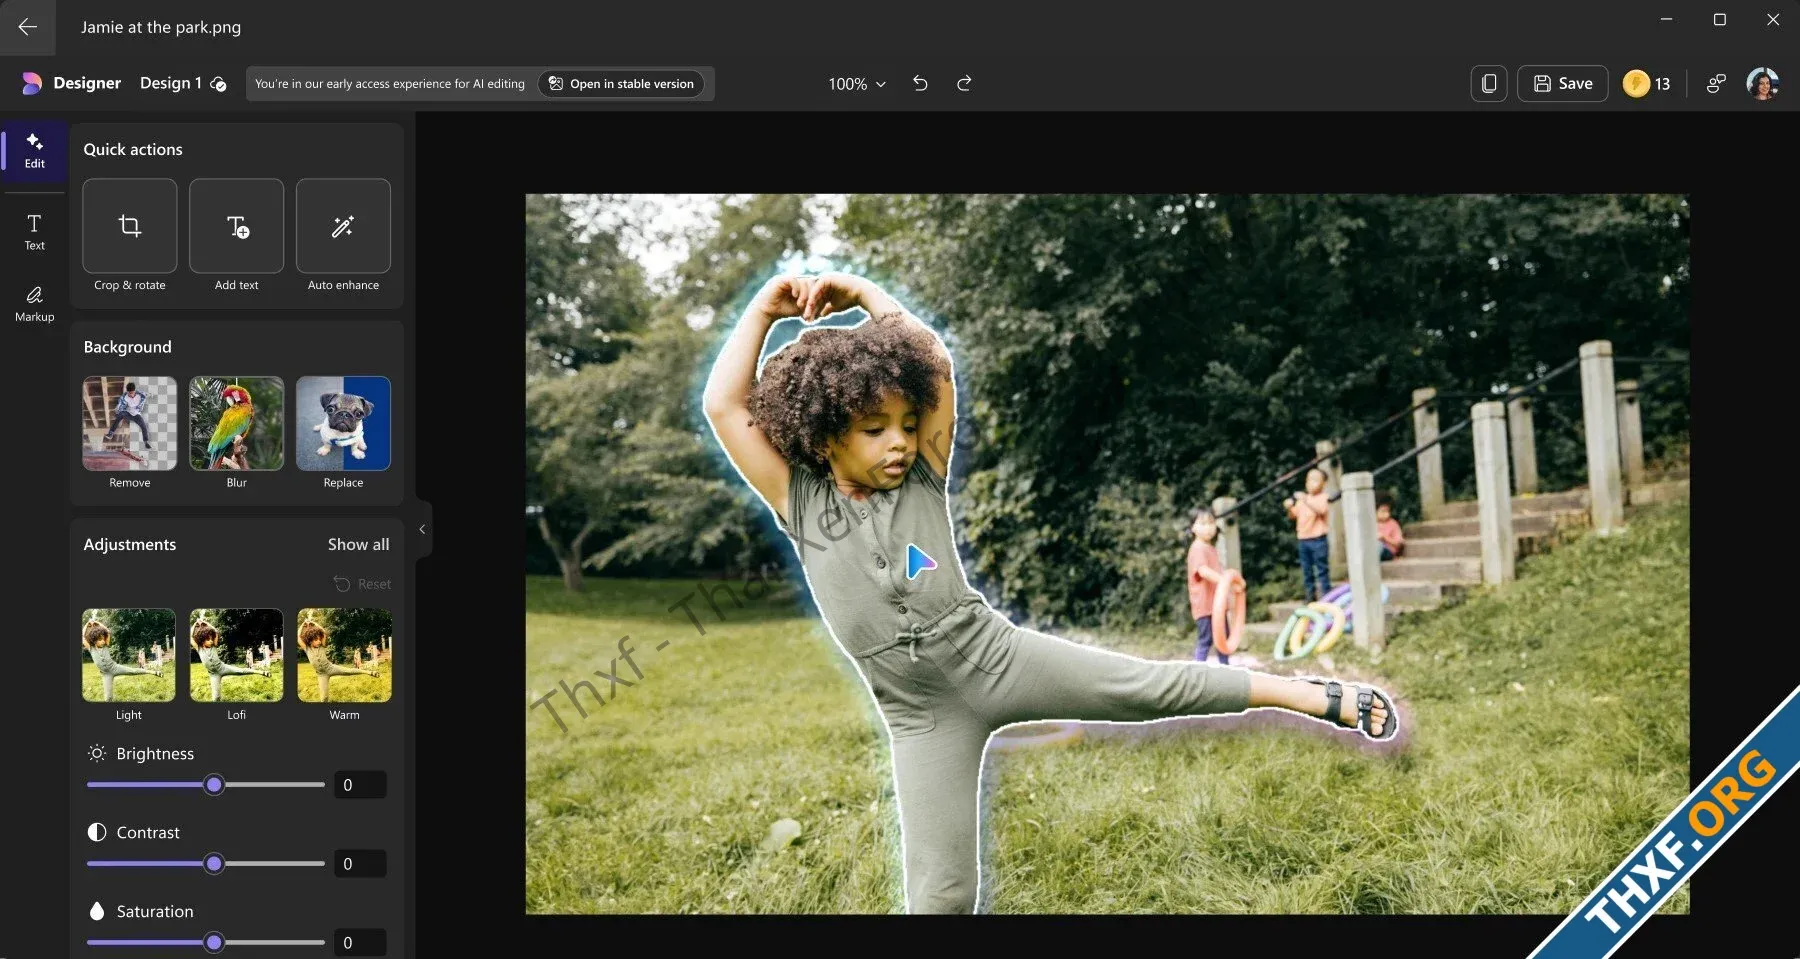The width and height of the screenshot is (1800, 959).
Task: Click the Contrast slider handle
Action: [214, 863]
